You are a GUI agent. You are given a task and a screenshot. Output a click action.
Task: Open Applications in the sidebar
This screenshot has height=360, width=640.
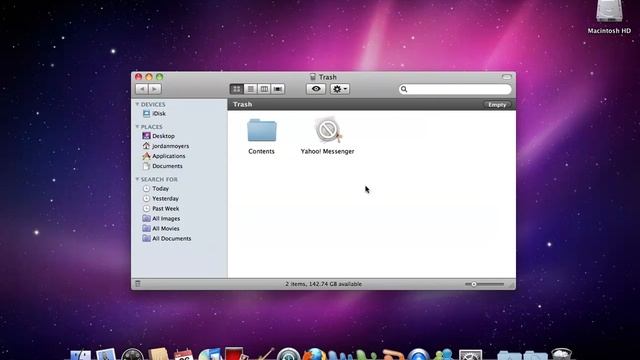(x=164, y=156)
